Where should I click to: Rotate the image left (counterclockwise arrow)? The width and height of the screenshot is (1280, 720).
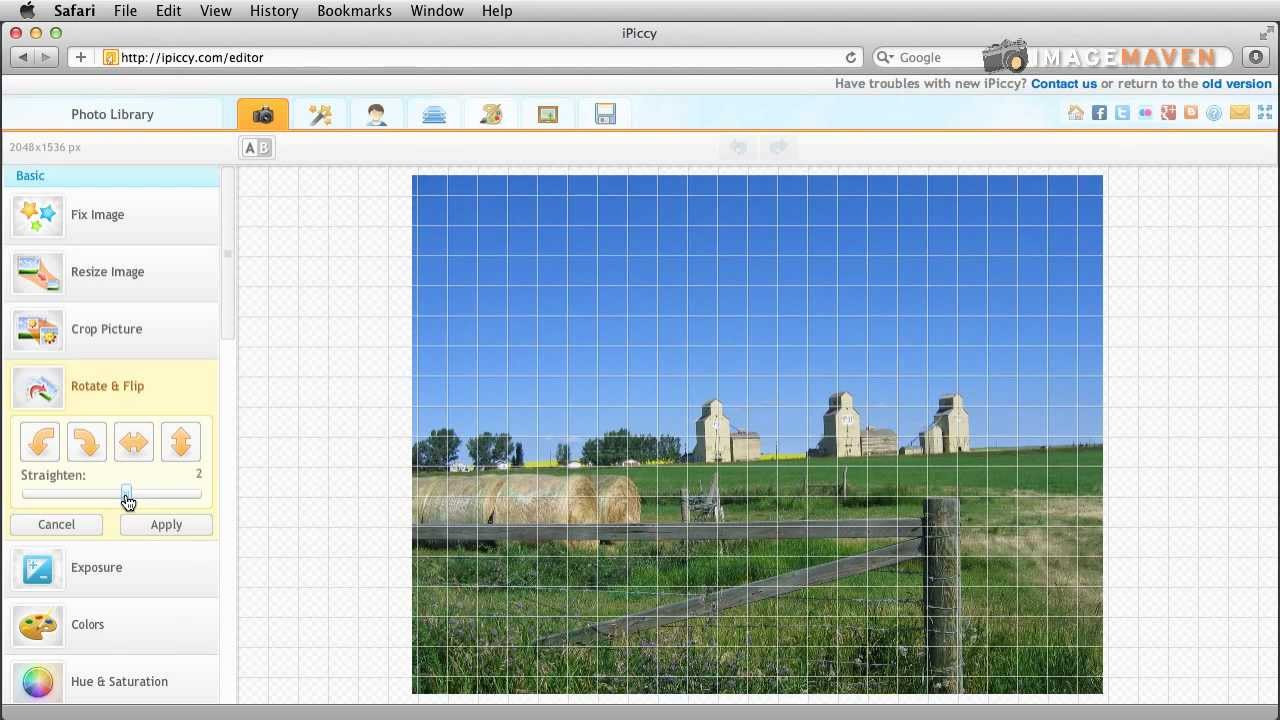40,442
